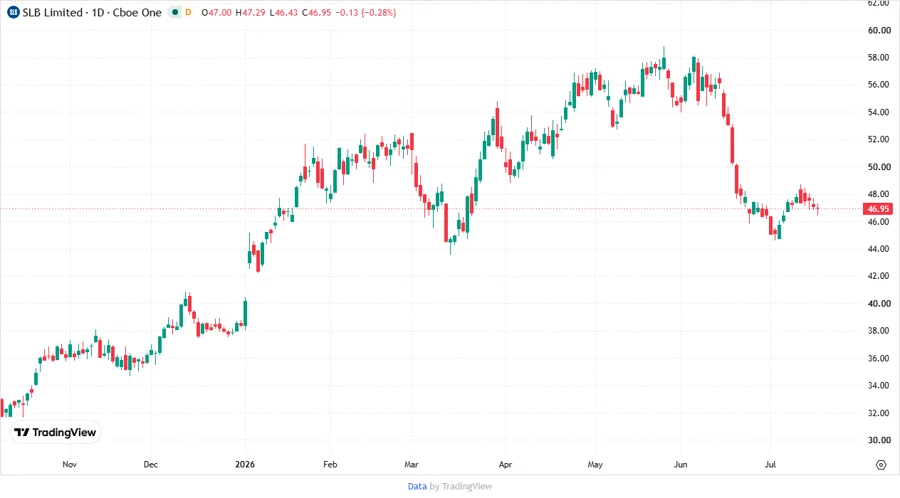
Task: Click the close value C46.95
Action: click(317, 12)
